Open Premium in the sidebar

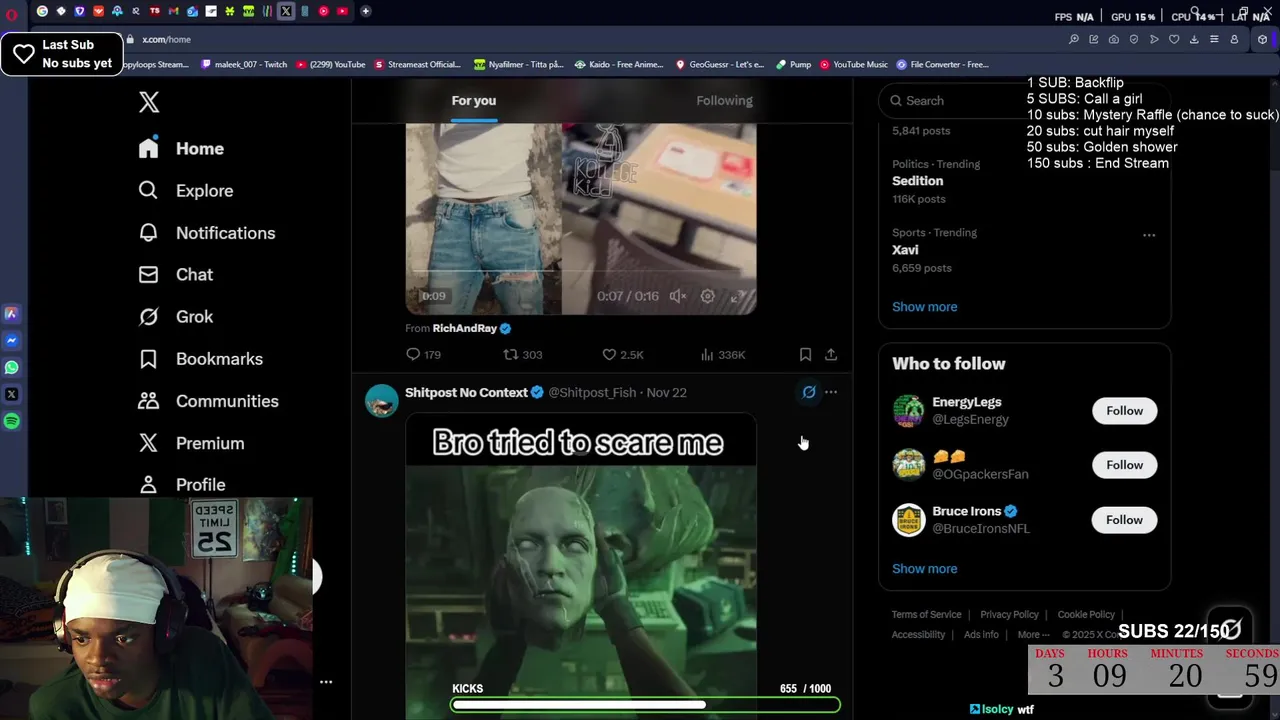click(x=191, y=442)
